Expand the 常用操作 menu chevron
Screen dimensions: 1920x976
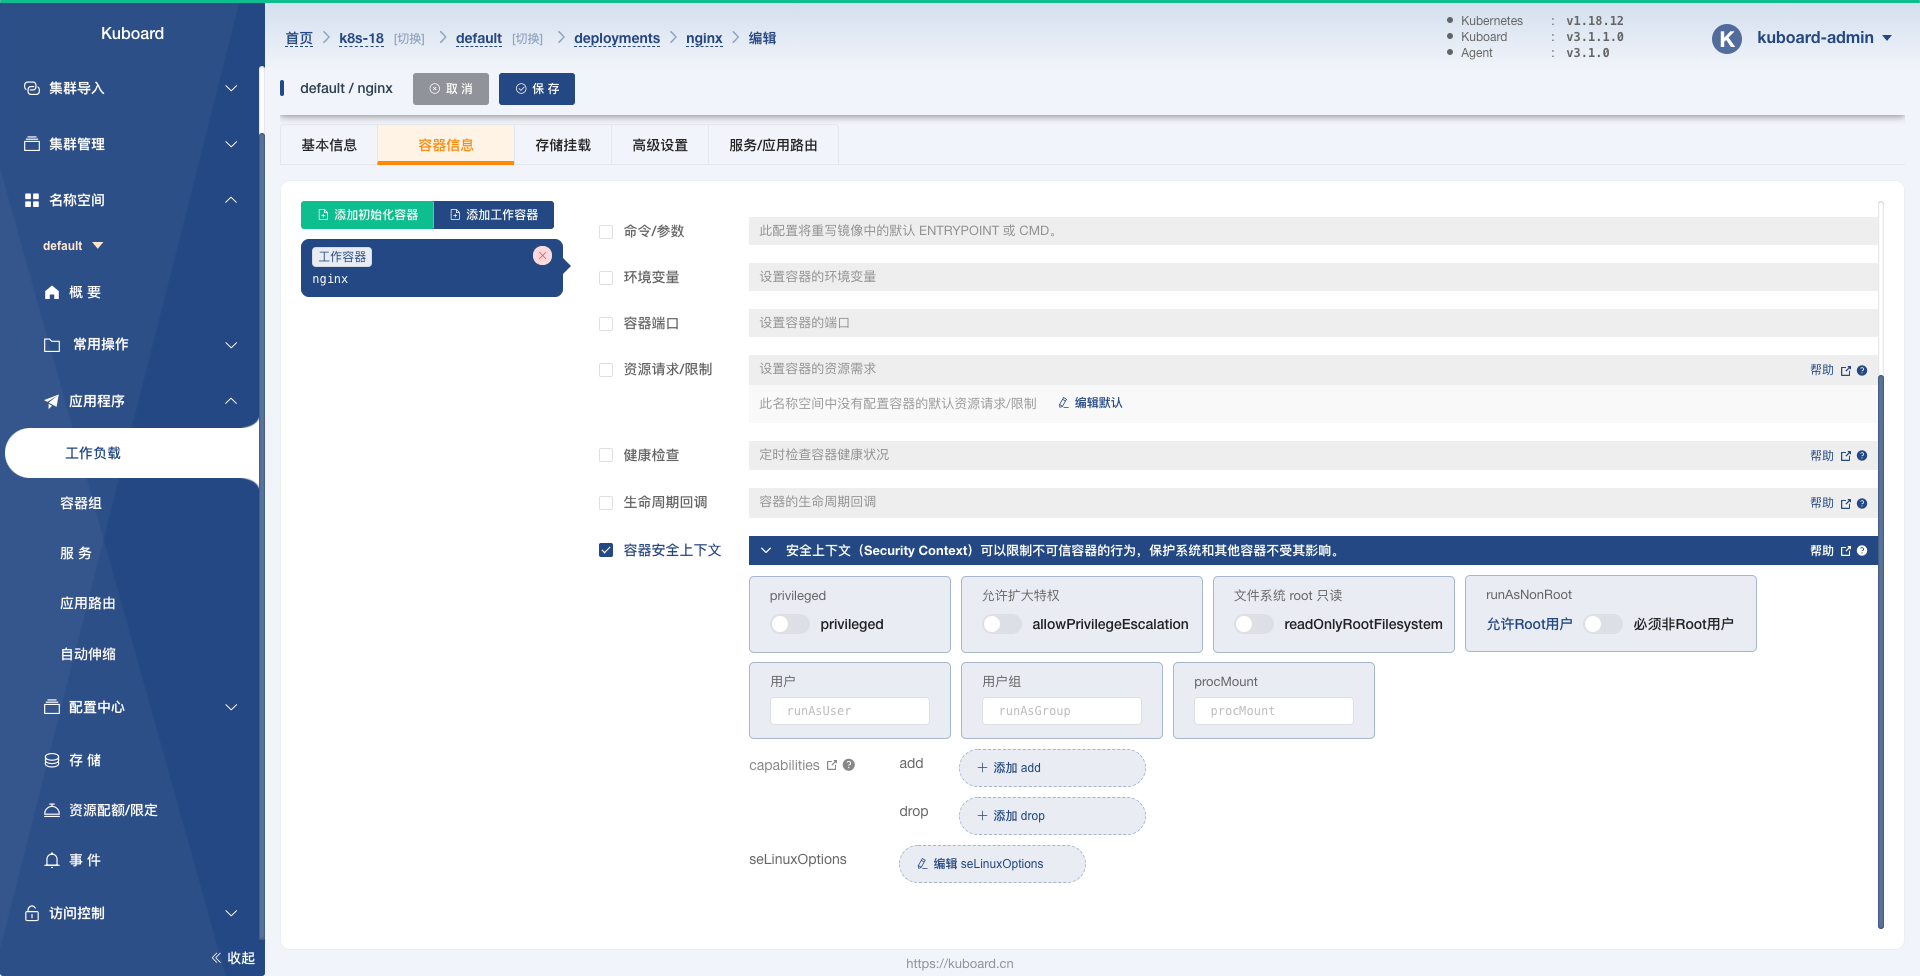(231, 345)
